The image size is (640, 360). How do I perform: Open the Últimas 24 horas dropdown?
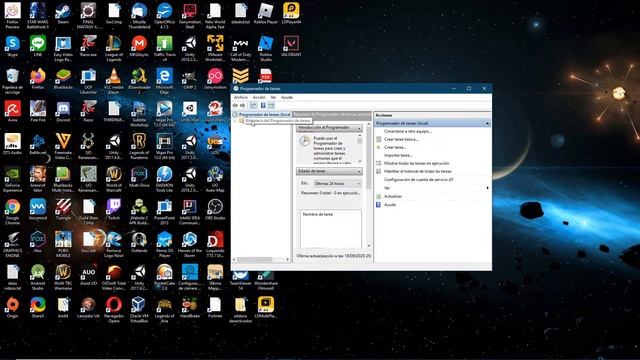337,184
